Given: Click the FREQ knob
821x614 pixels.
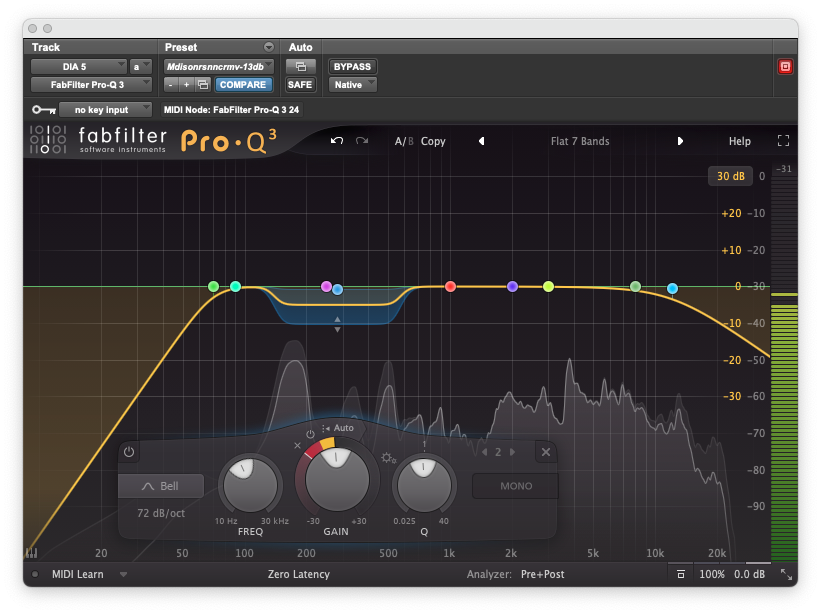Looking at the screenshot, I should coord(250,485).
